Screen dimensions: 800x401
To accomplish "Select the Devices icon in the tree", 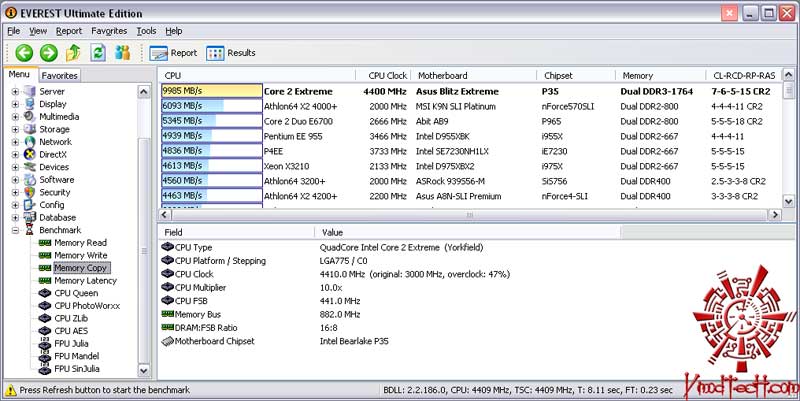I will (30, 167).
